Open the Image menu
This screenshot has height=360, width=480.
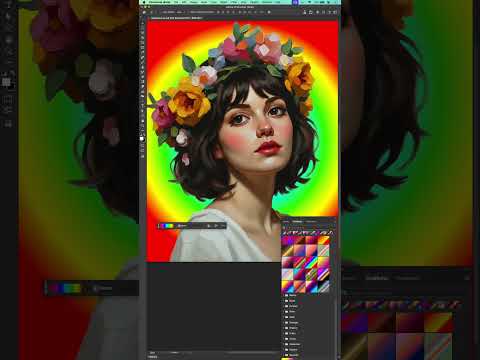194,2
